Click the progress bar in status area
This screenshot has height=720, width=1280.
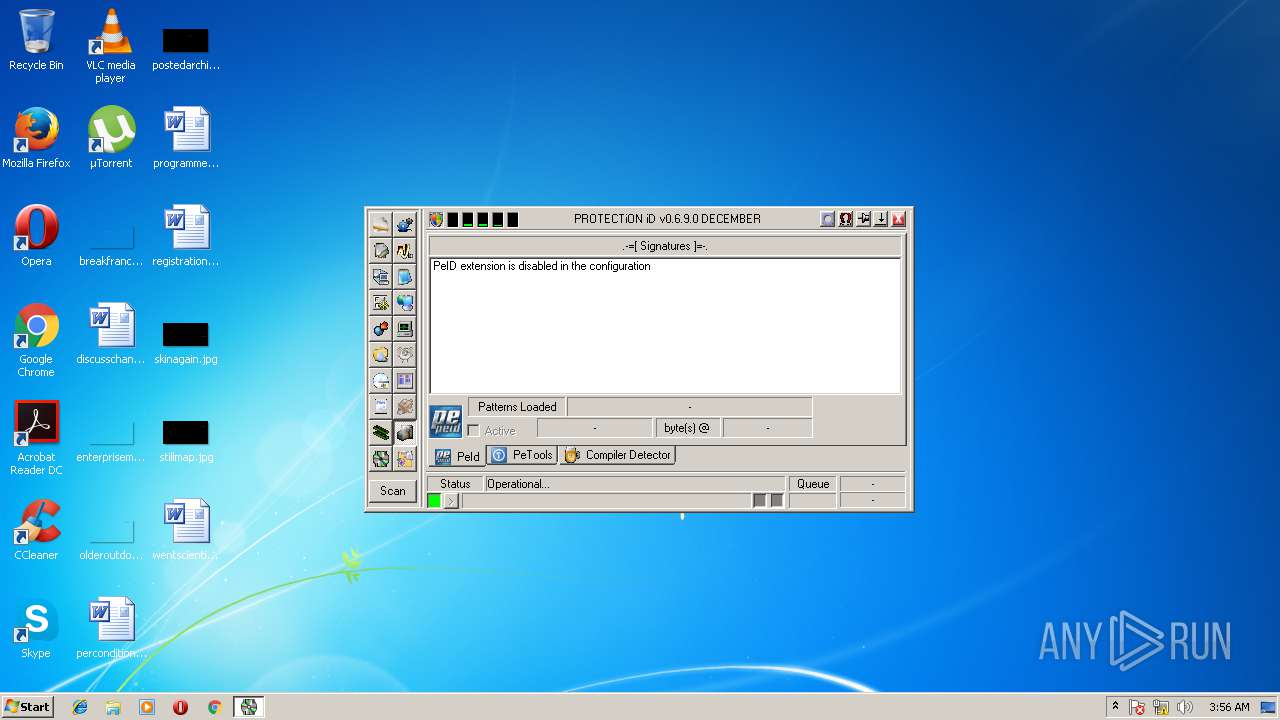click(x=606, y=500)
